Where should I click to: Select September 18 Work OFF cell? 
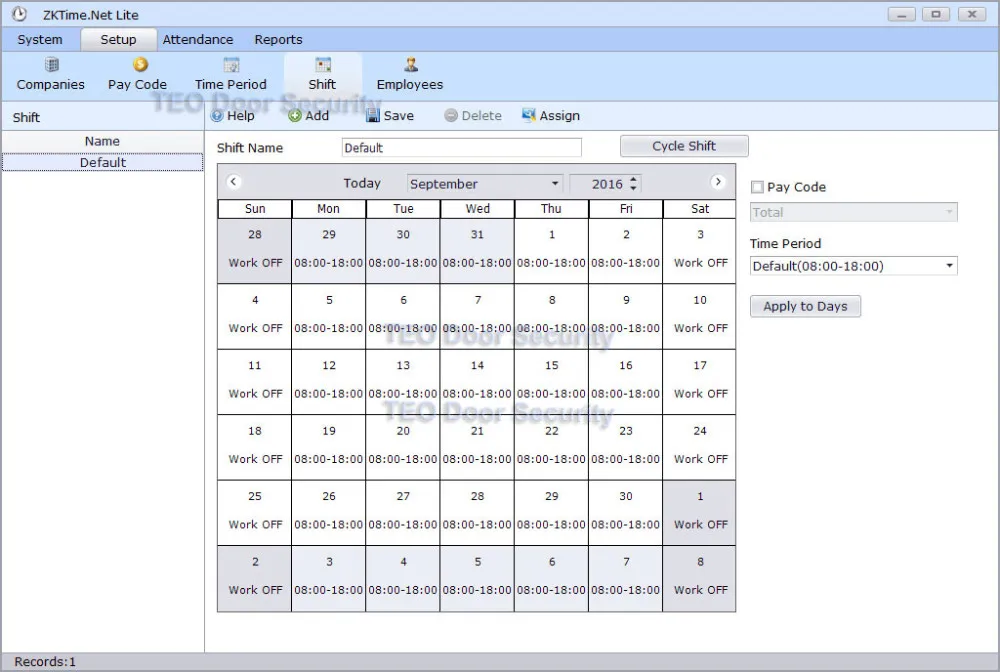point(255,448)
